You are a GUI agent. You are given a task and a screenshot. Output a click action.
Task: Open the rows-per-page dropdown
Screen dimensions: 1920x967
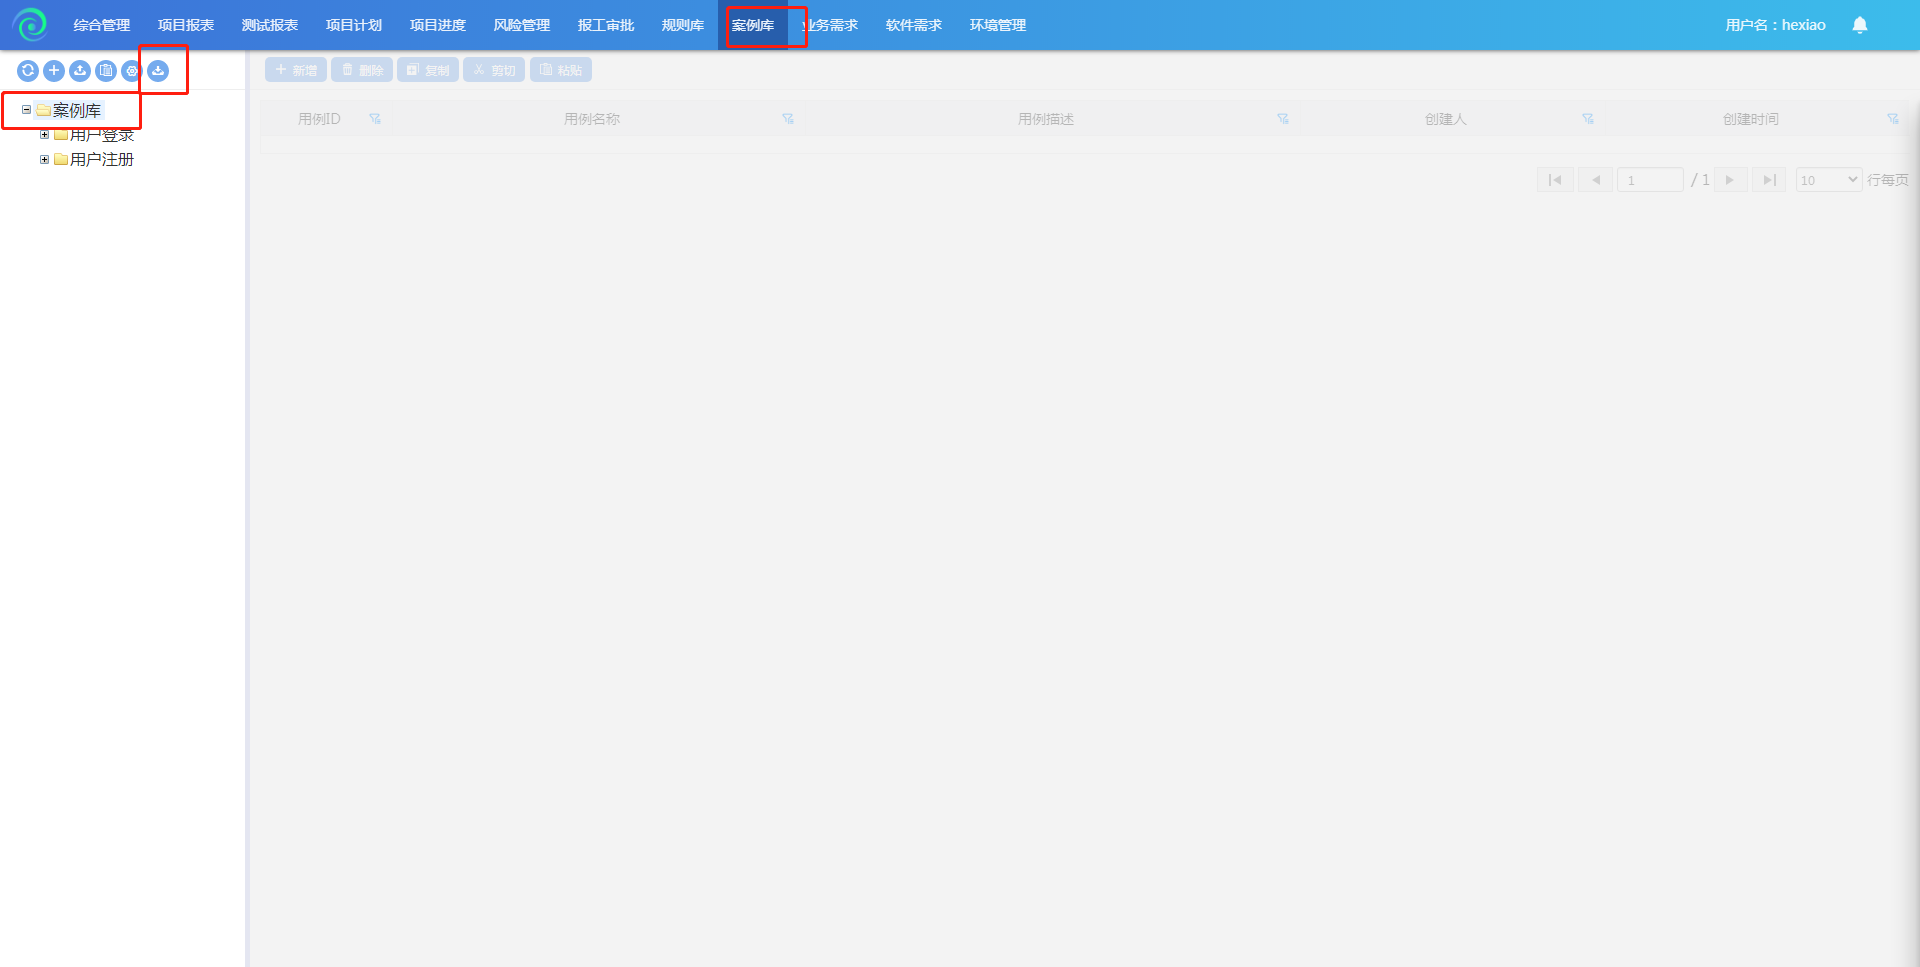[1828, 180]
